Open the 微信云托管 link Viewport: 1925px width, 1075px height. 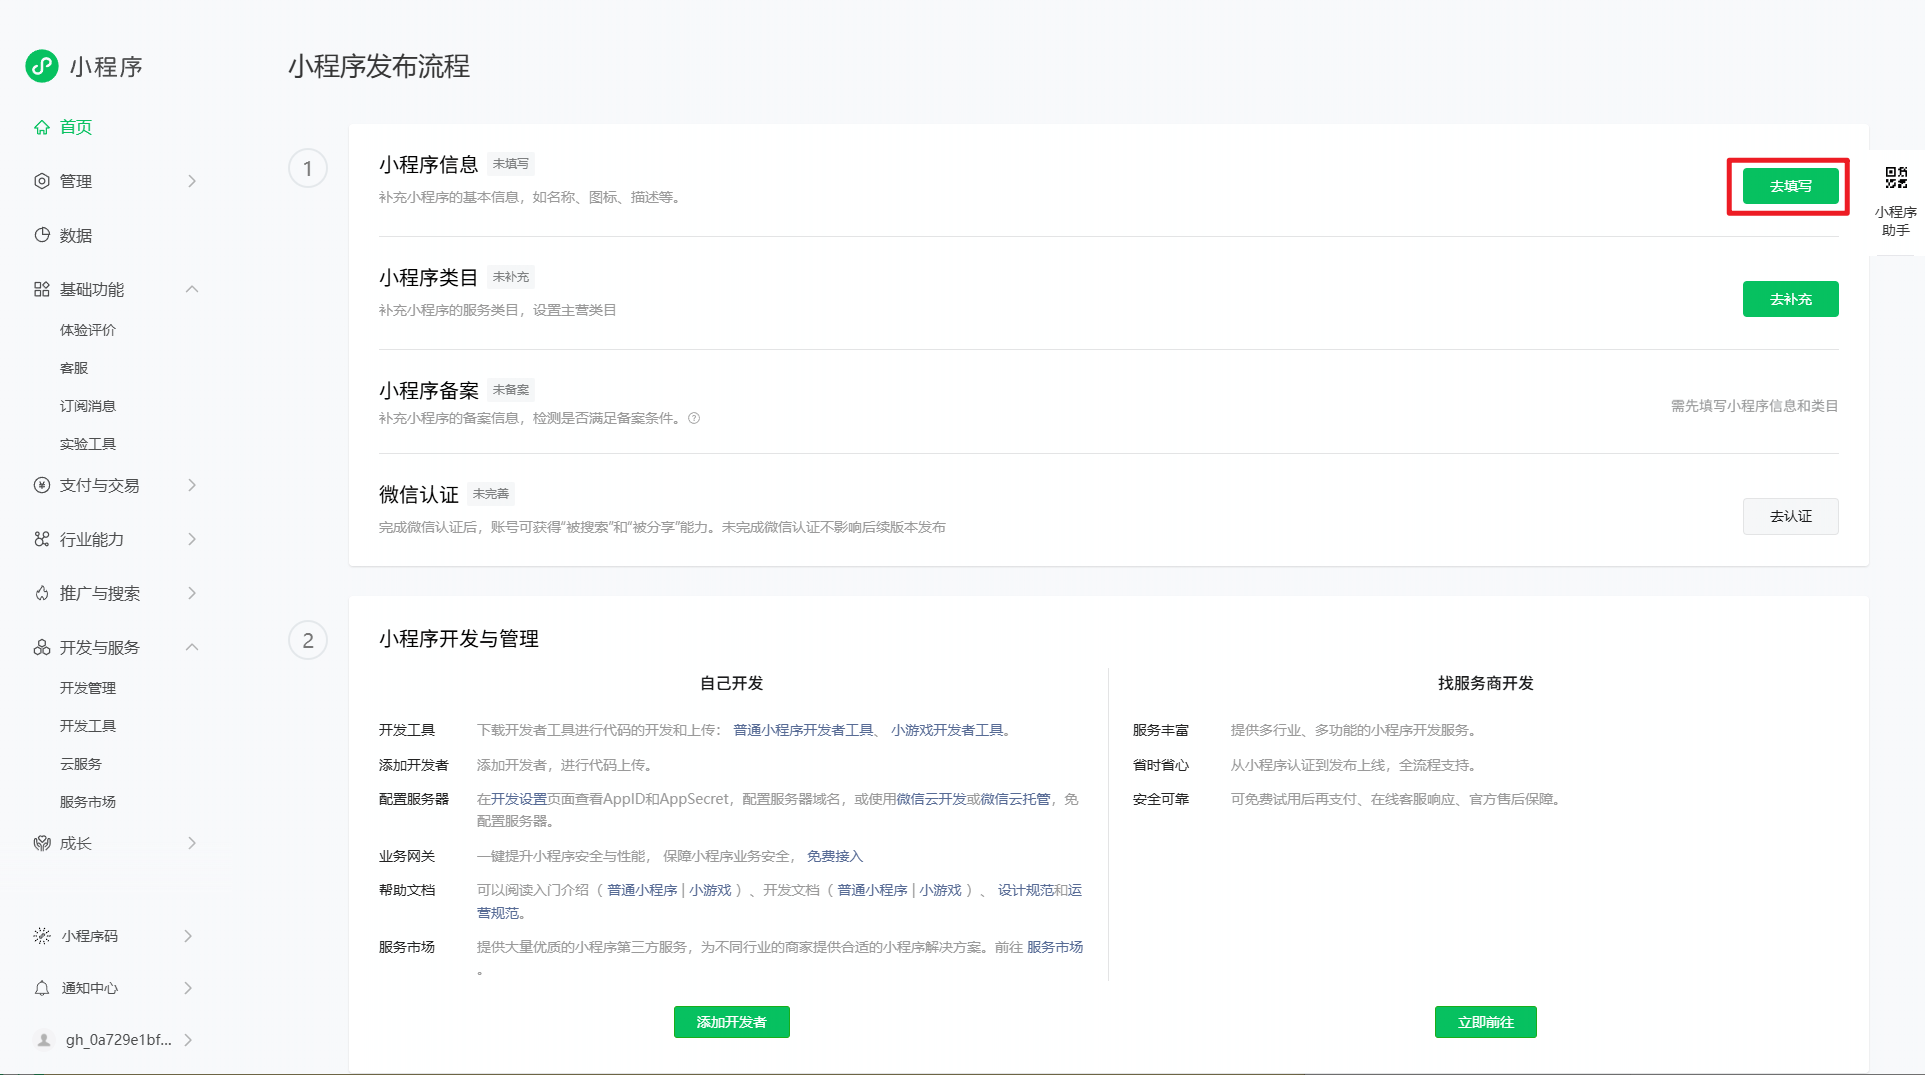pyautogui.click(x=1015, y=799)
